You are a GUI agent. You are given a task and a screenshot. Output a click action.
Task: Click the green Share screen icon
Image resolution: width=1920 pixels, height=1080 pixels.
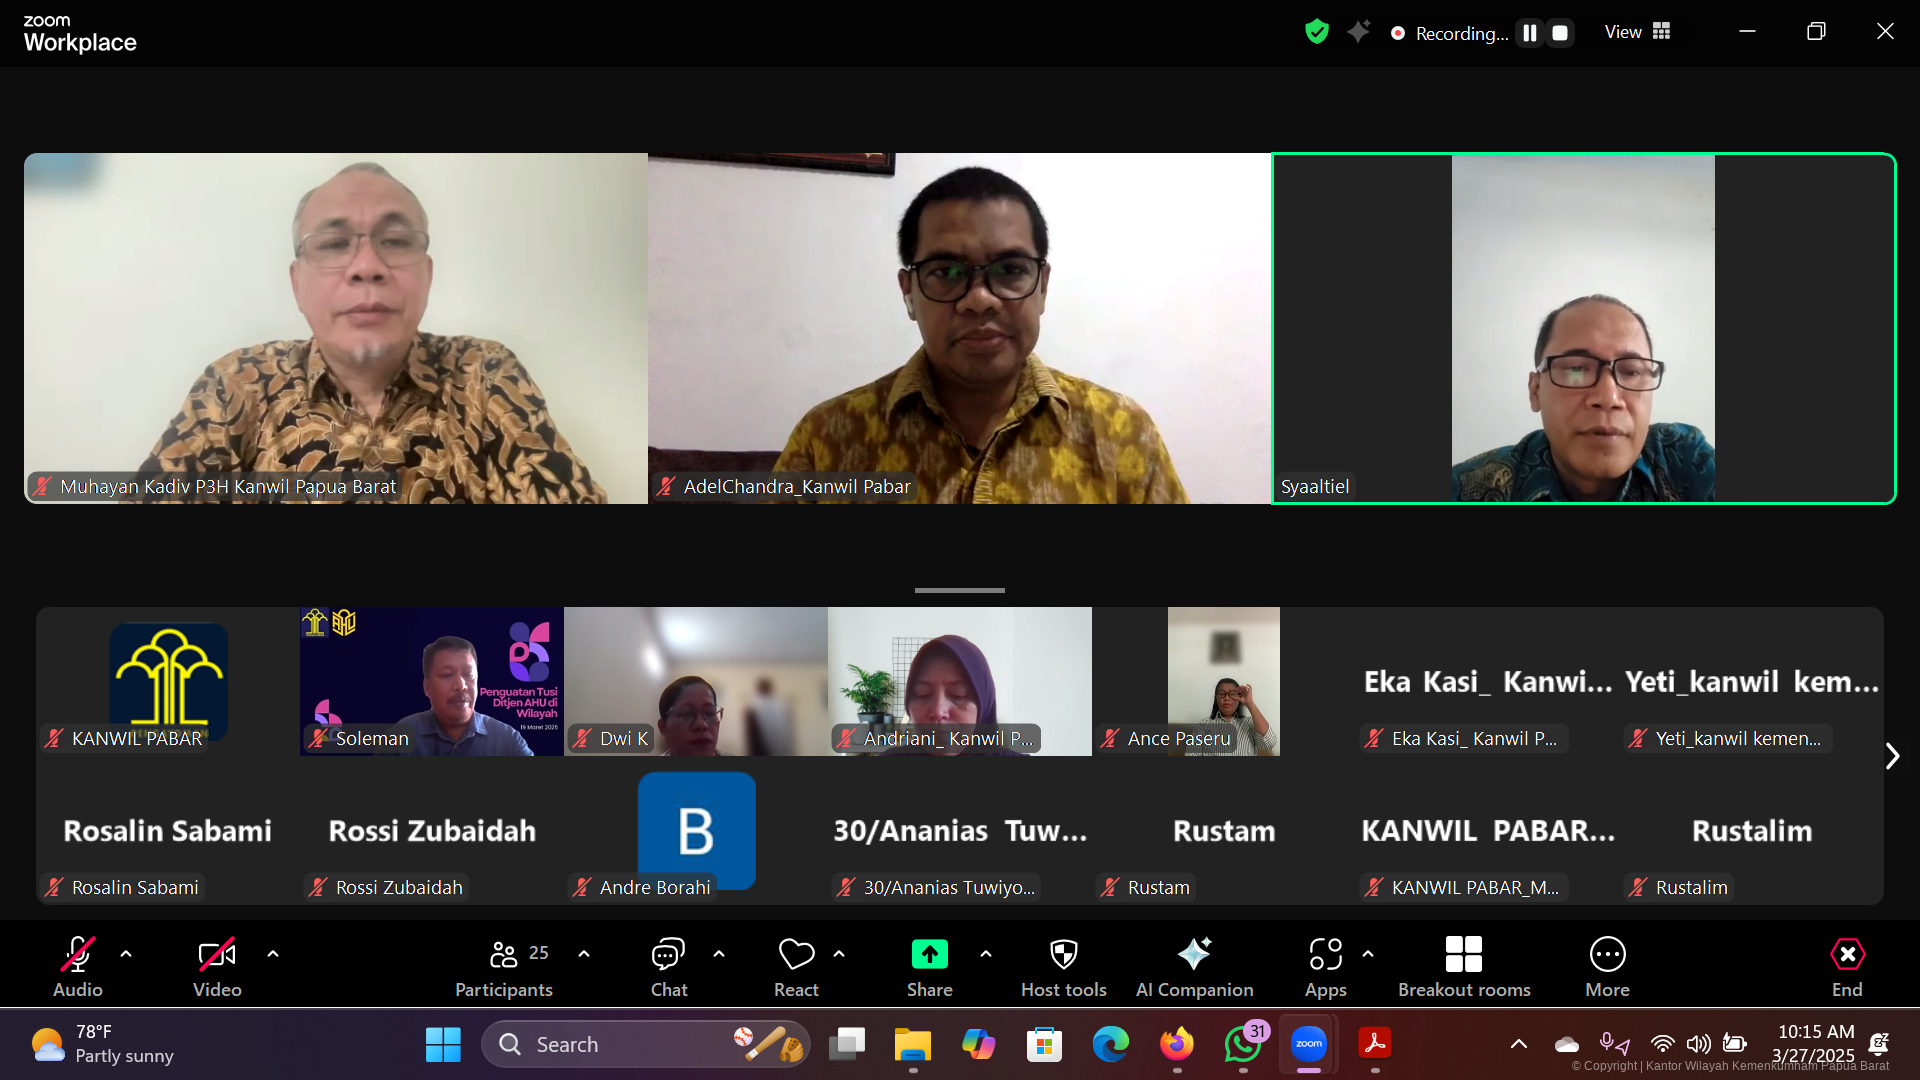(929, 955)
